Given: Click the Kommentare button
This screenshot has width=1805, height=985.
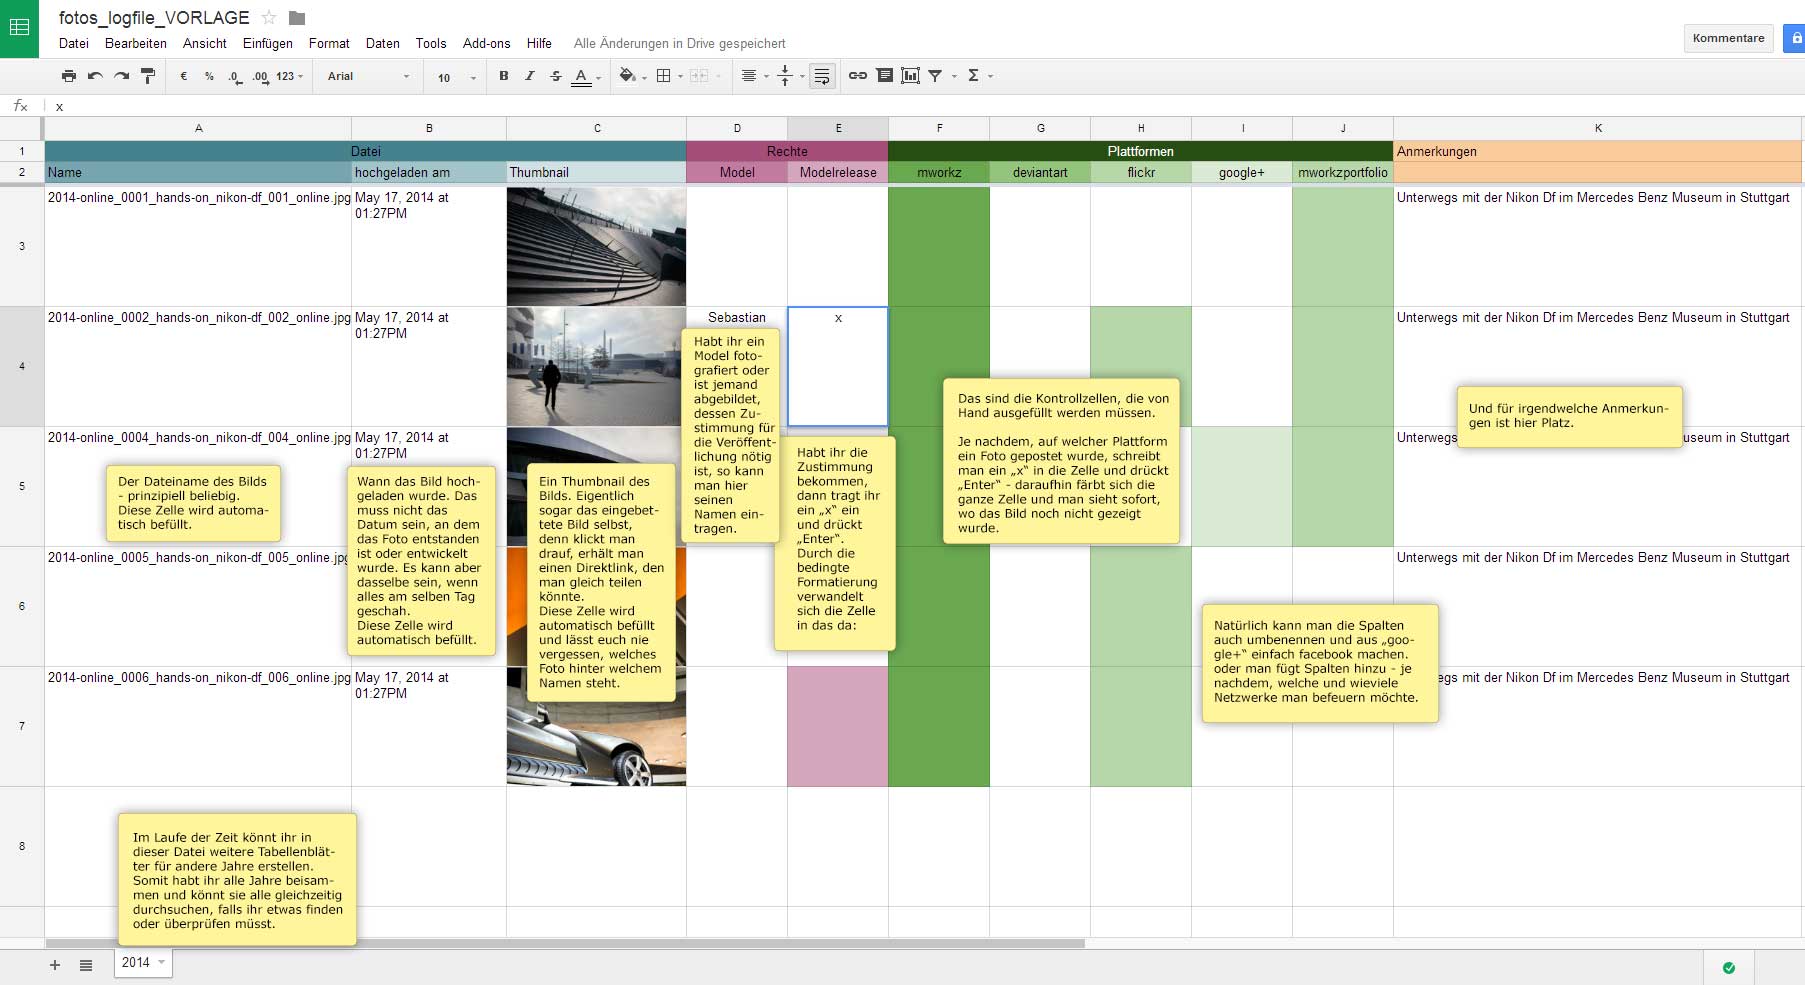Looking at the screenshot, I should click(x=1728, y=38).
